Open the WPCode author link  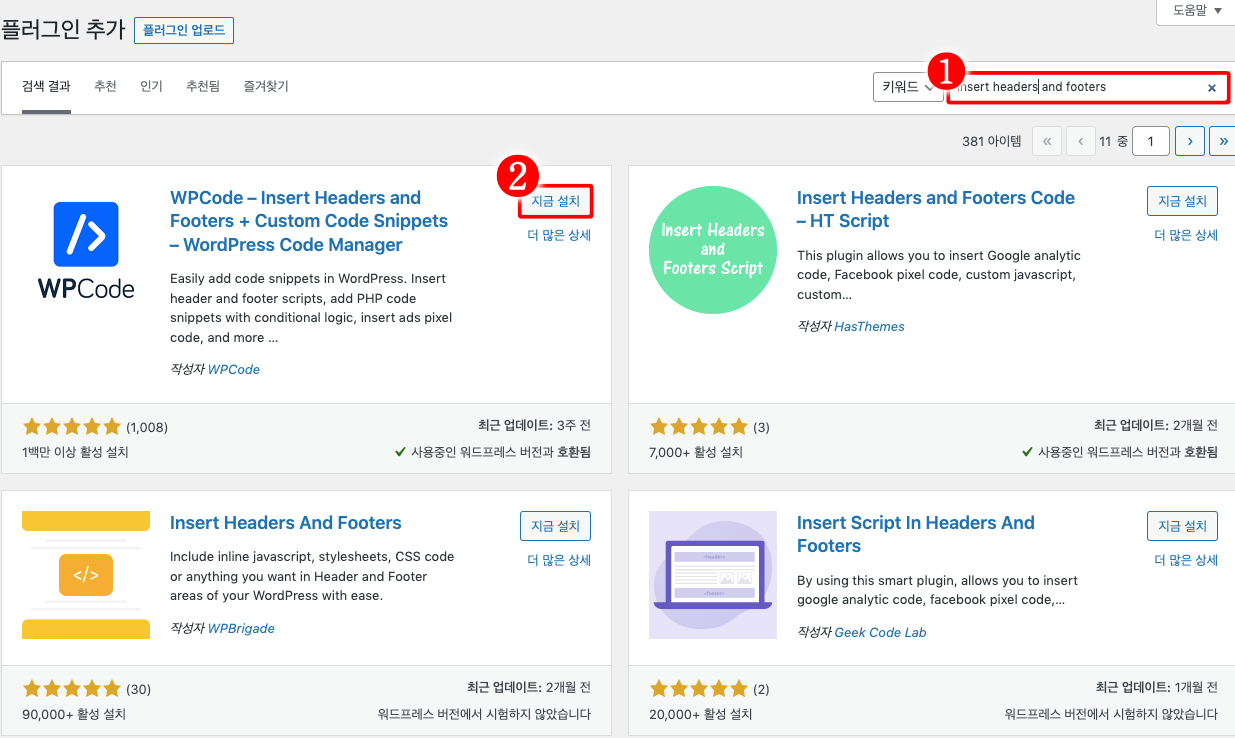[233, 369]
